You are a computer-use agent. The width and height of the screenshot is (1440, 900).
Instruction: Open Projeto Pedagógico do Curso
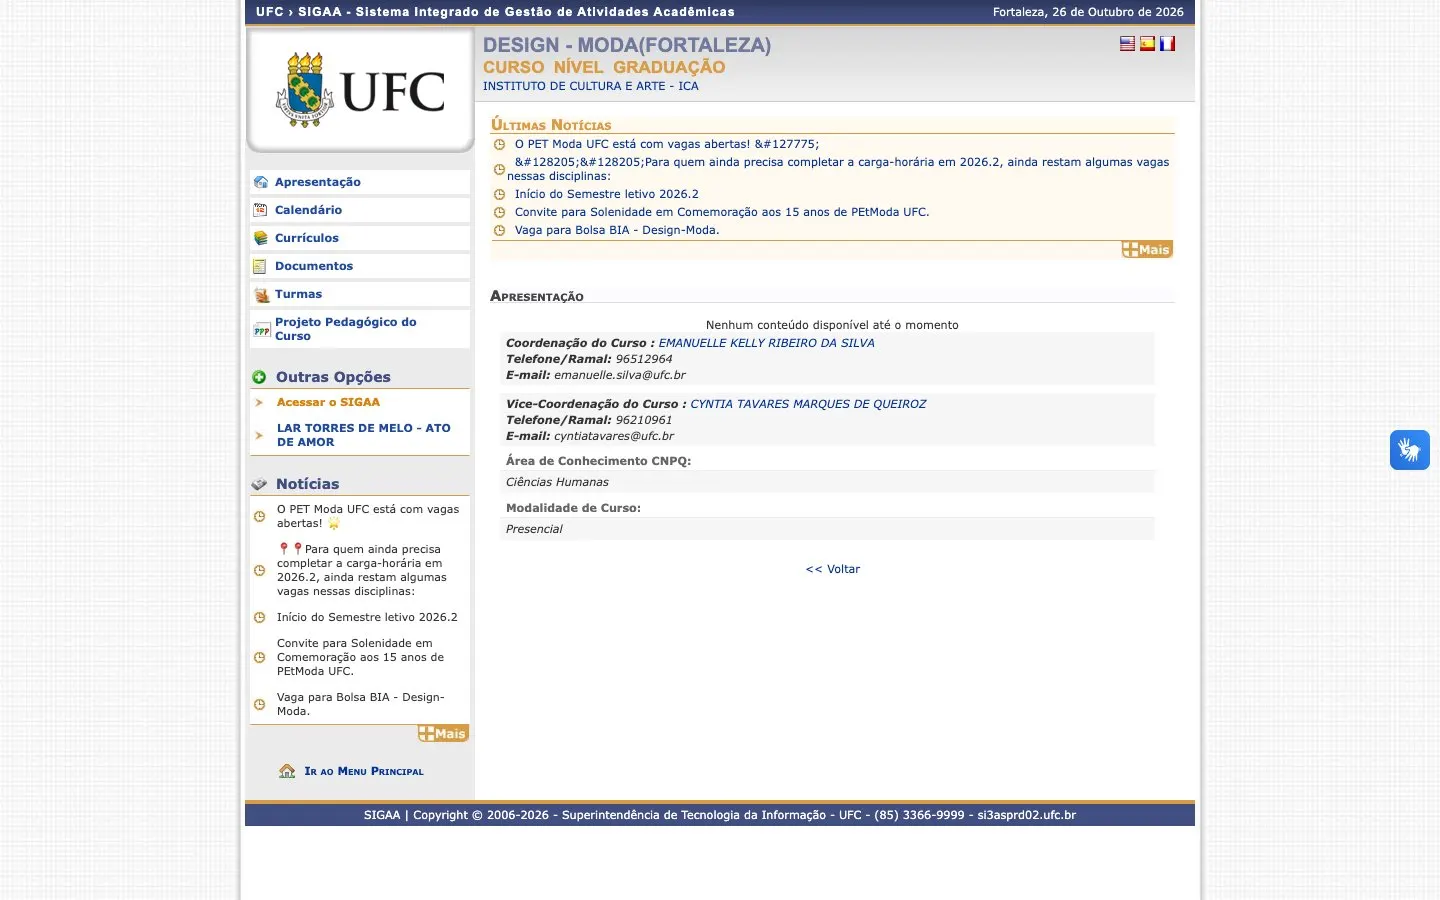pyautogui.click(x=345, y=329)
